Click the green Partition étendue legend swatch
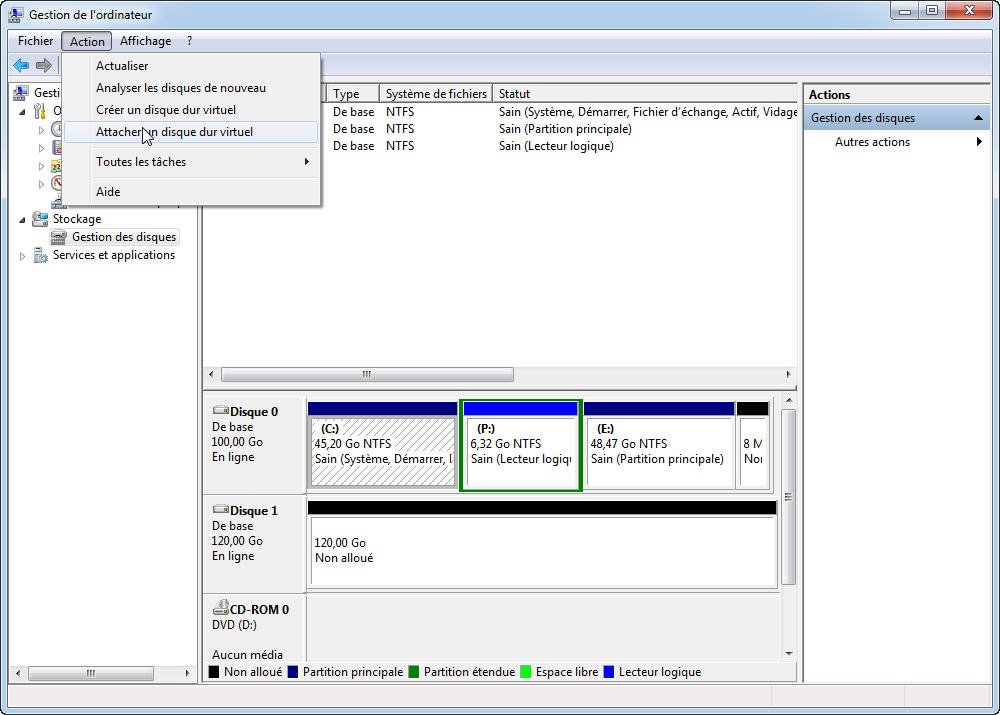 [413, 672]
